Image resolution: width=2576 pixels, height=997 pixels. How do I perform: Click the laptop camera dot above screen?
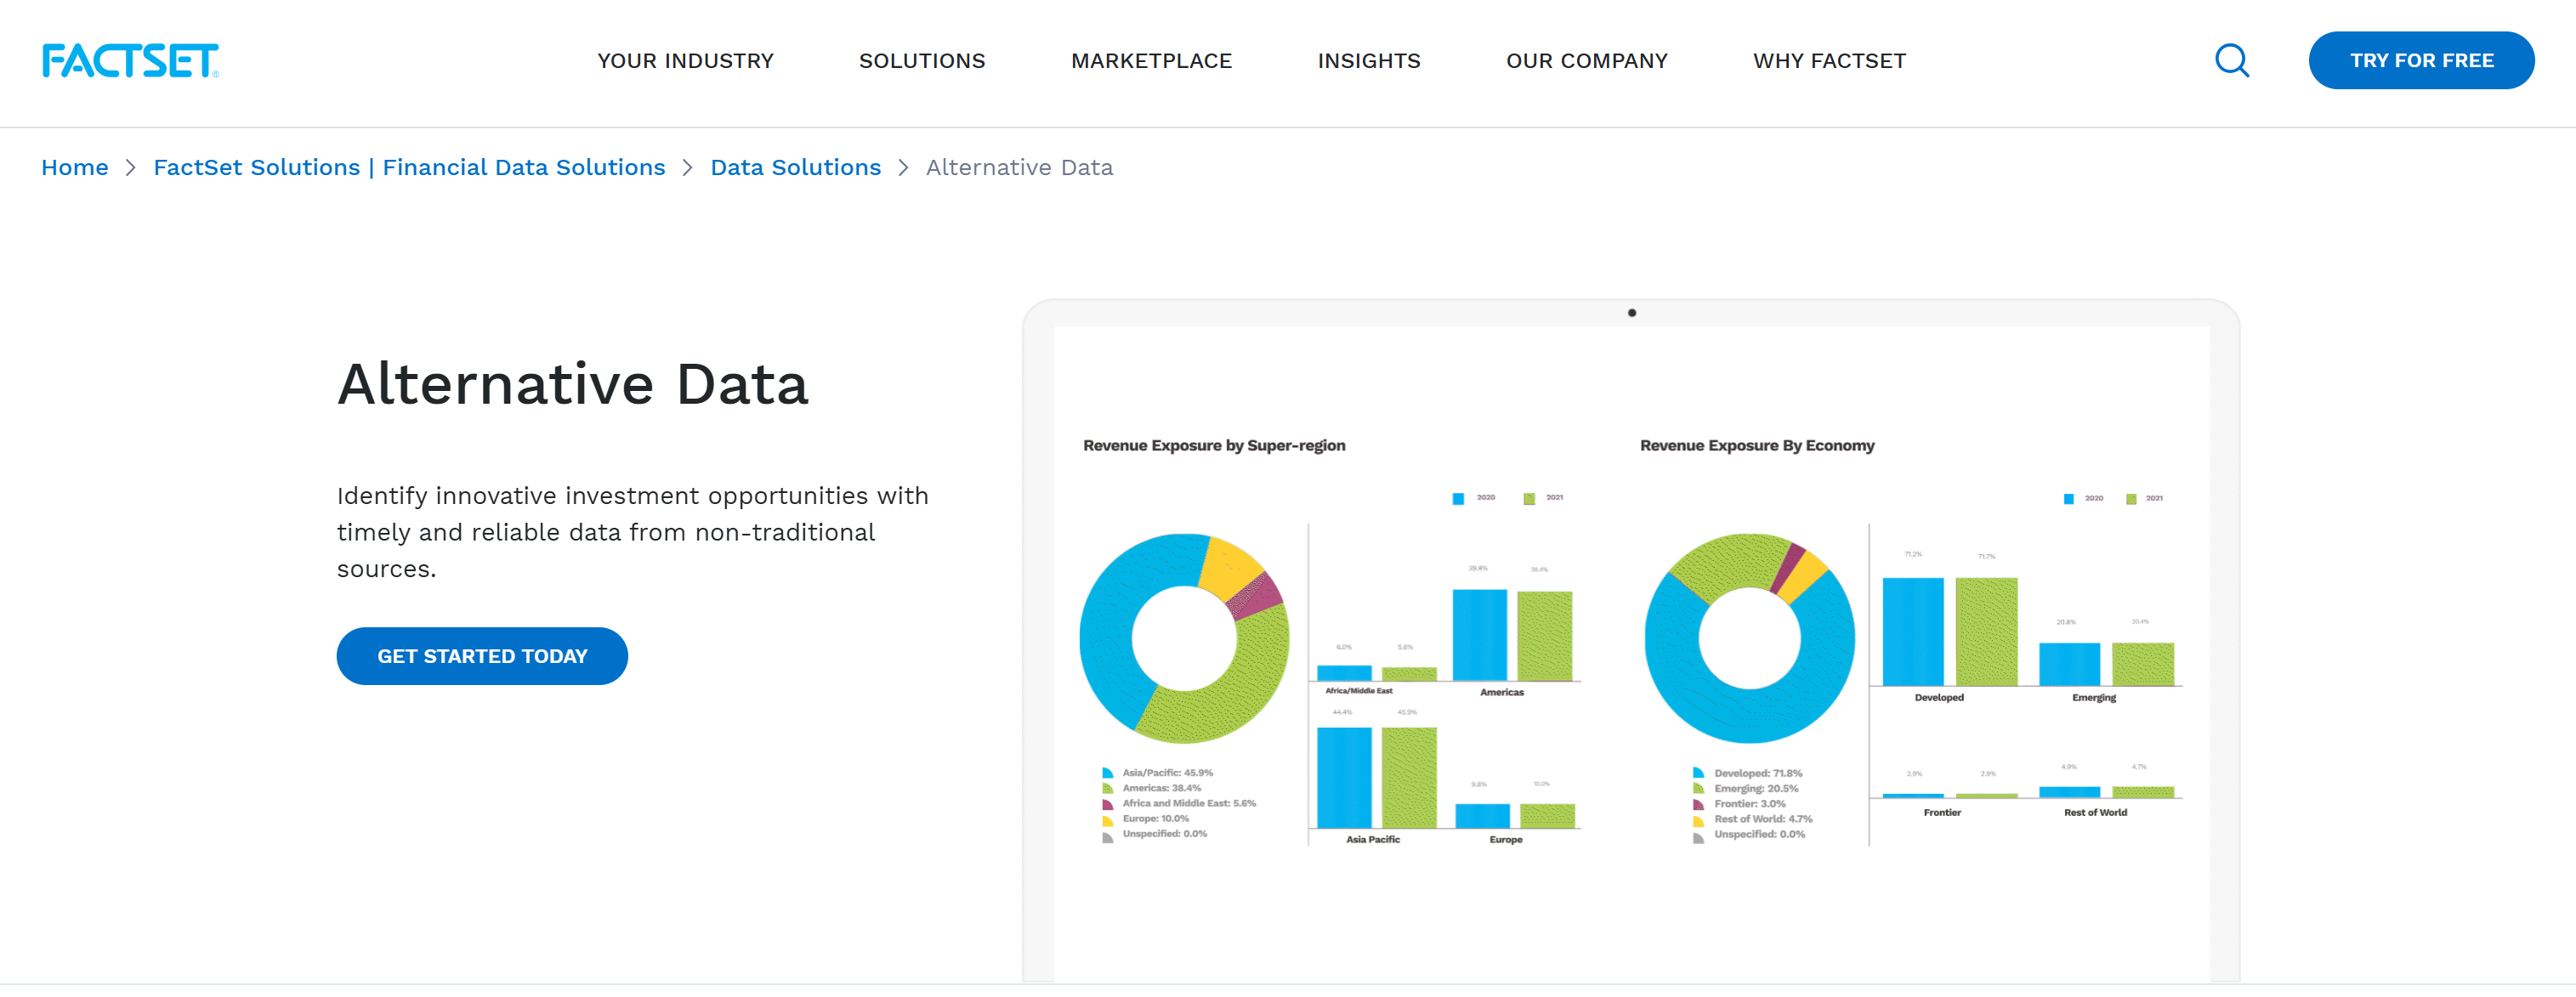point(1632,313)
